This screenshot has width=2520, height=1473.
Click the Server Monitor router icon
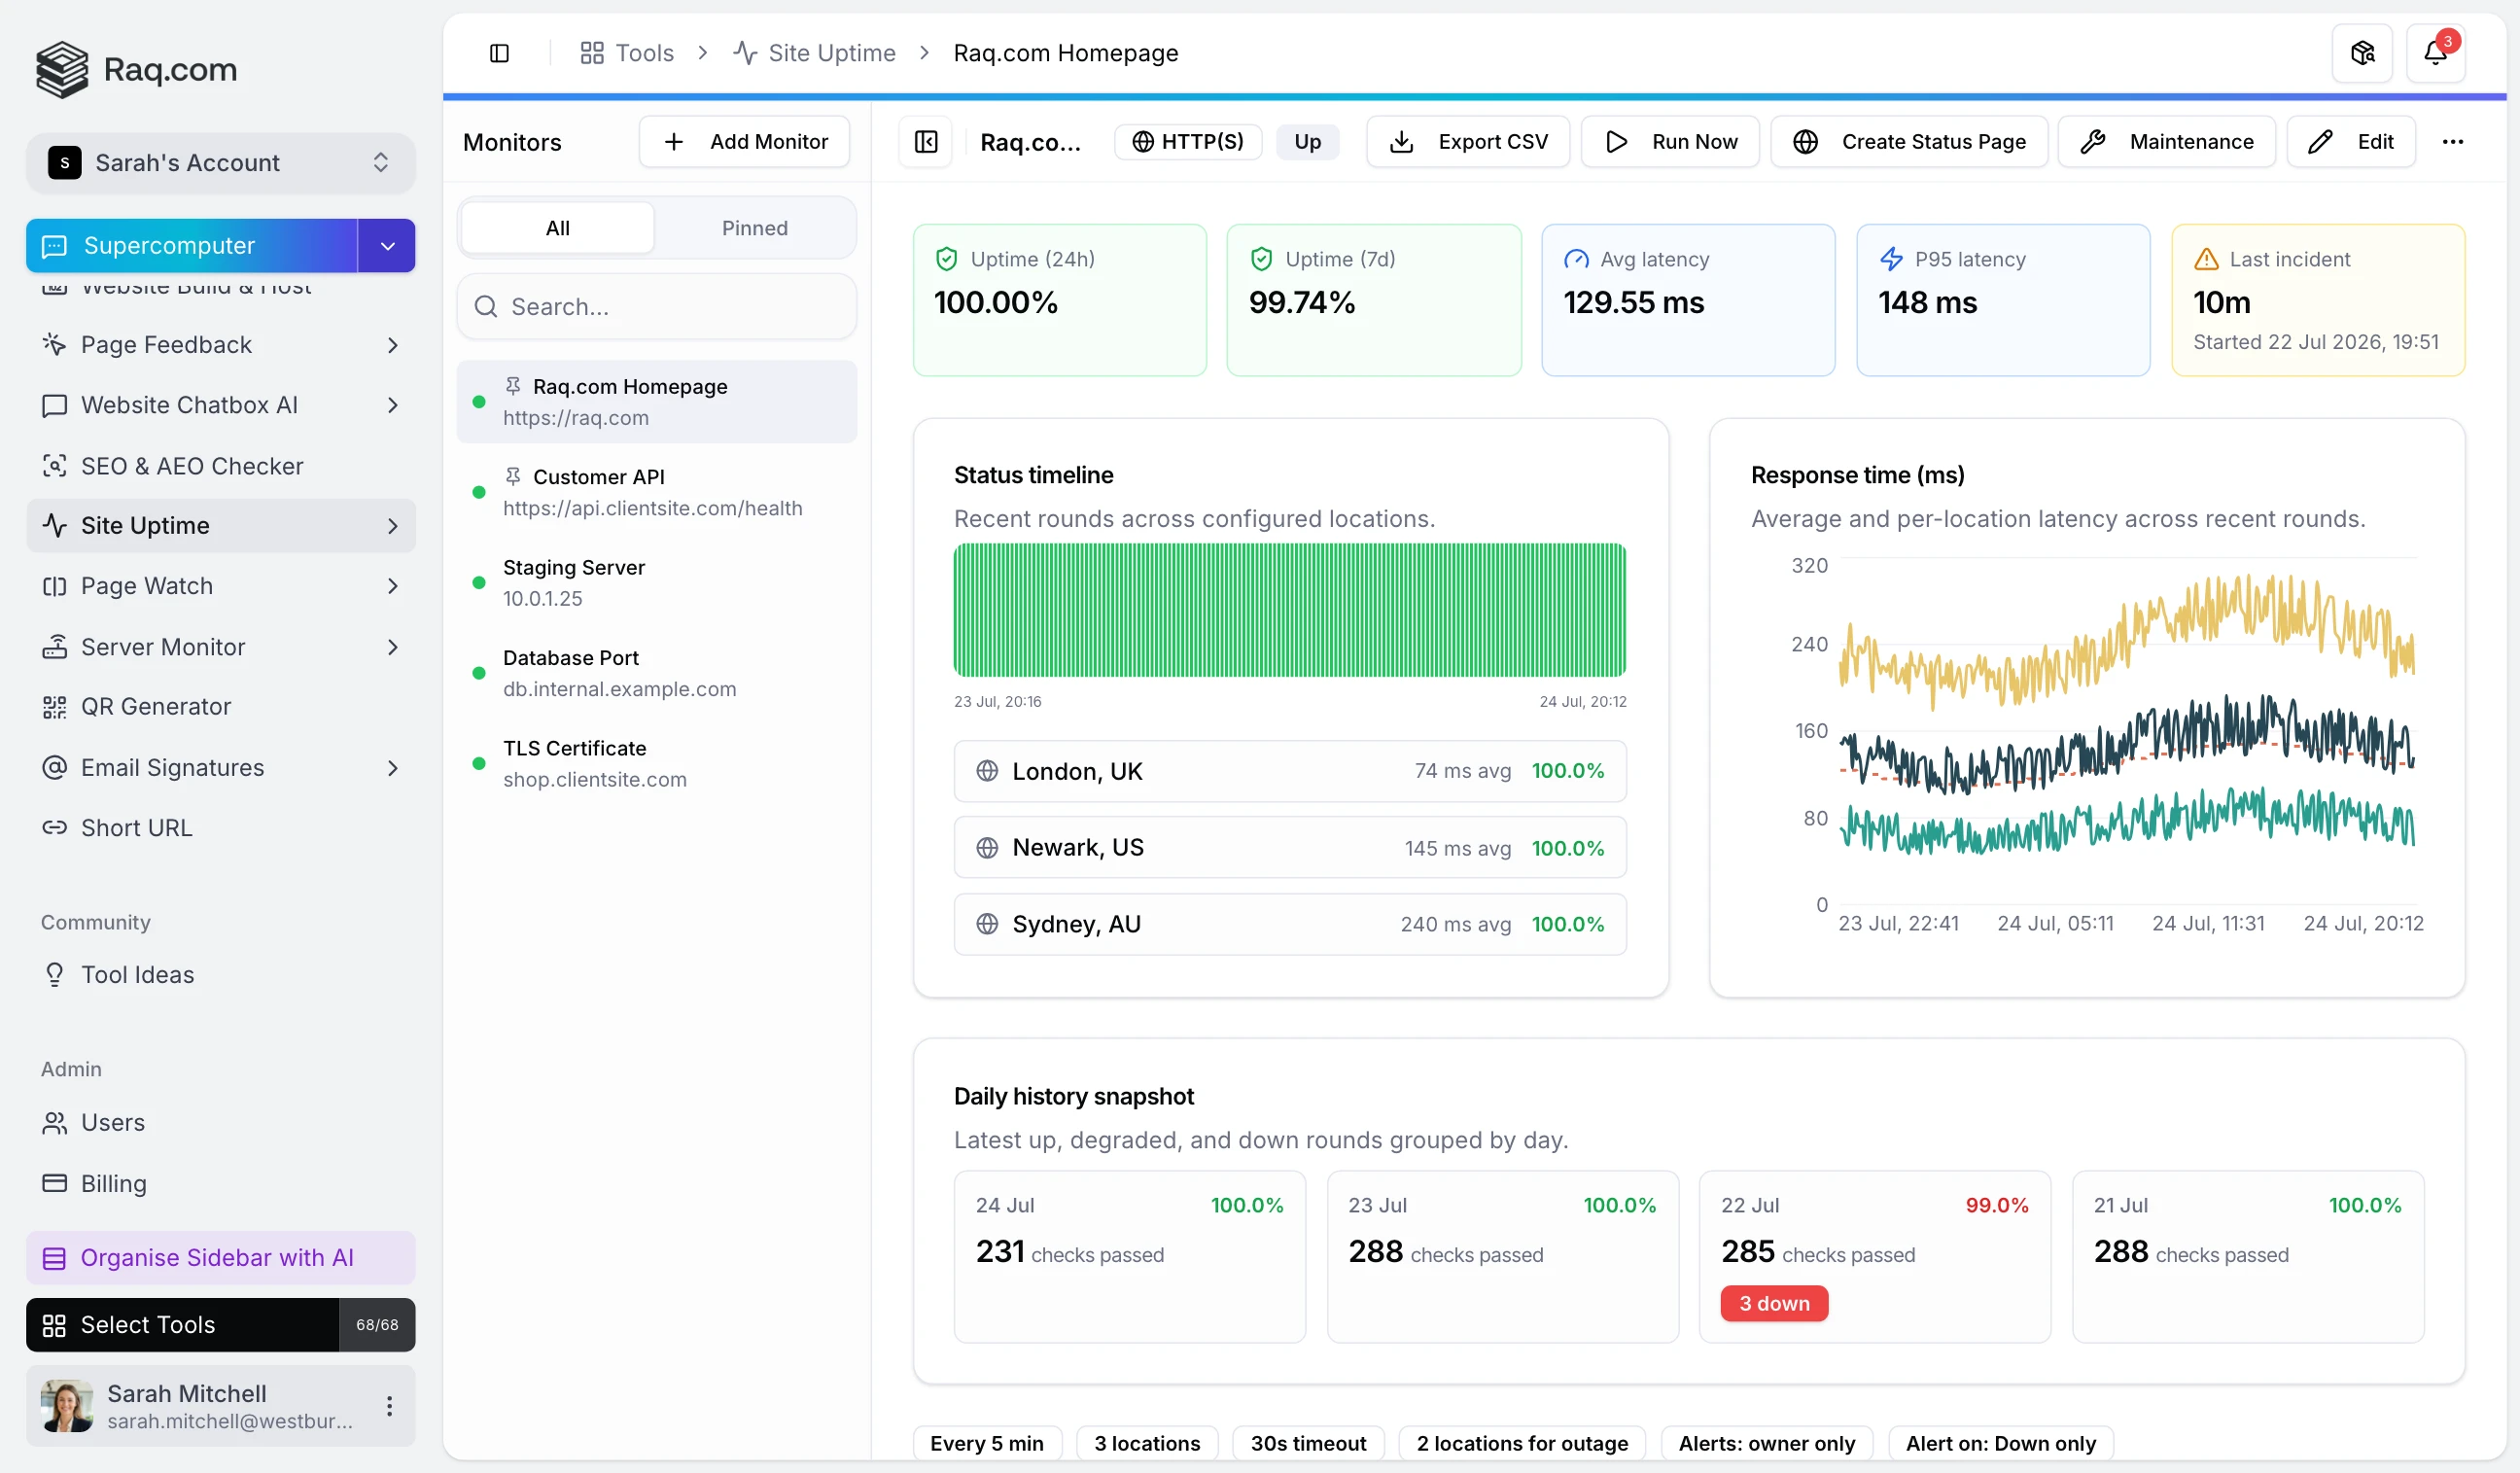click(54, 647)
